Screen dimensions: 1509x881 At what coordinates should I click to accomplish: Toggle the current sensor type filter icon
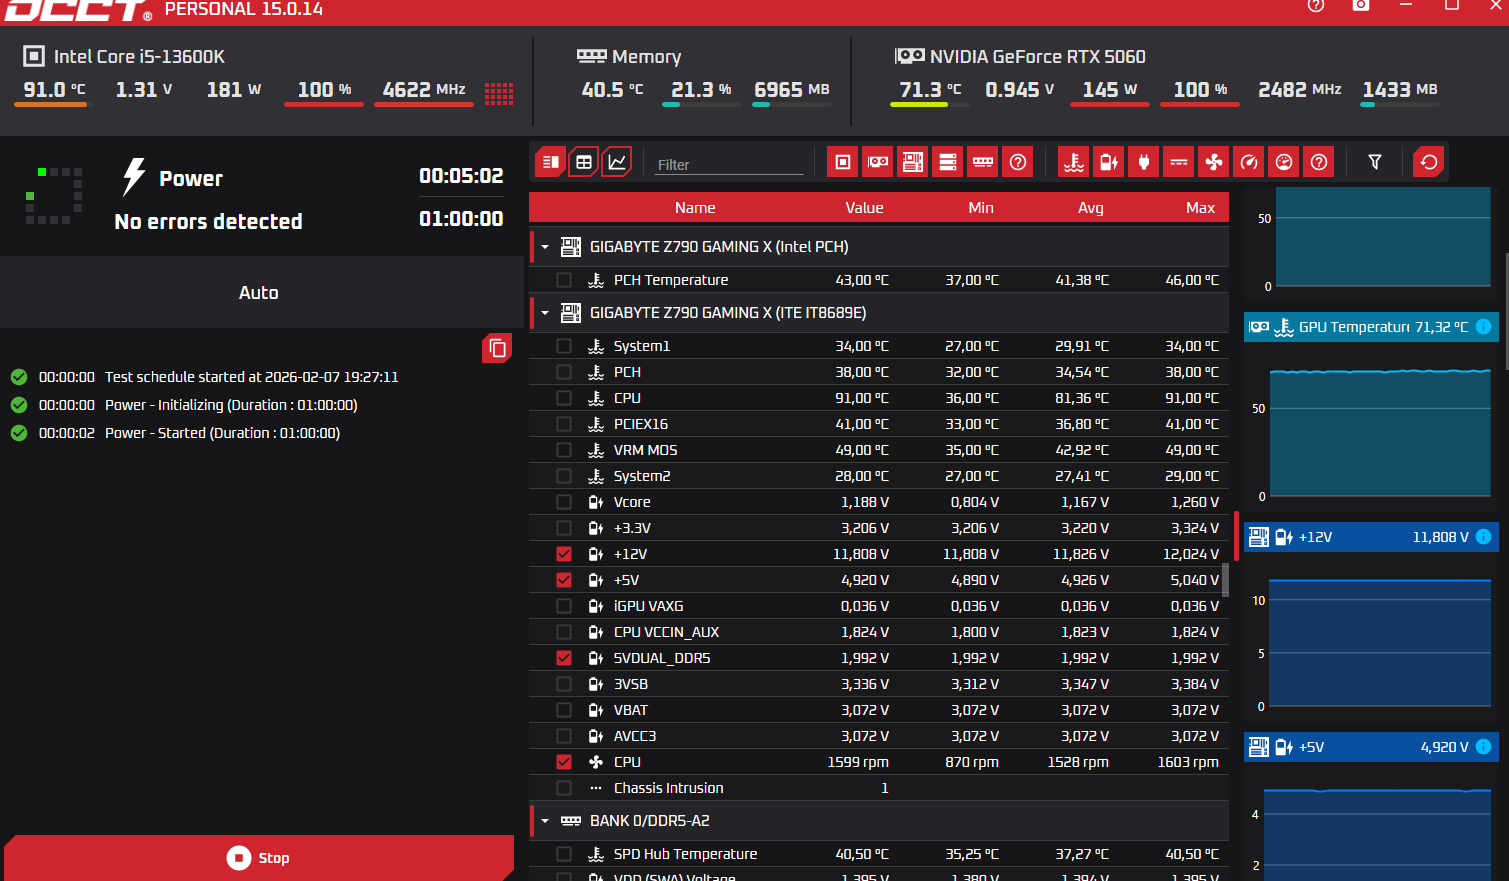pyautogui.click(x=1179, y=162)
